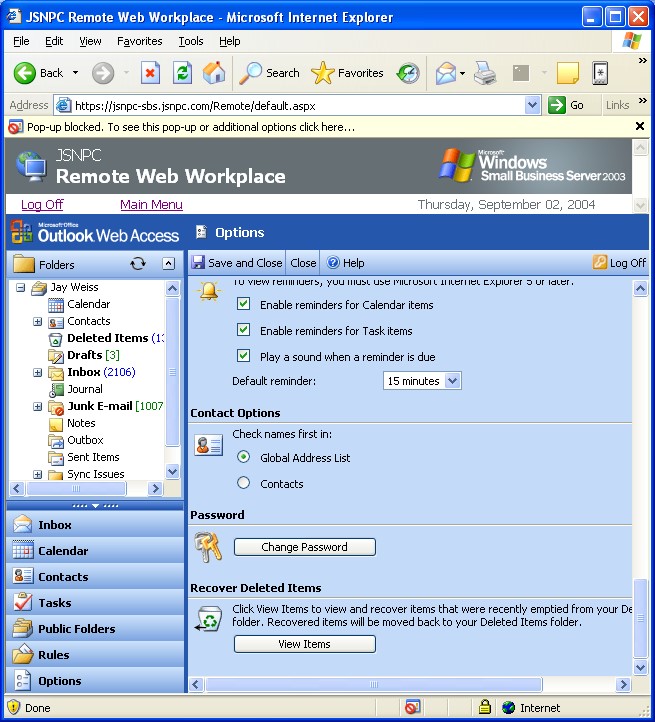Click the Log Off link below banner
The width and height of the screenshot is (655, 722).
coord(42,204)
